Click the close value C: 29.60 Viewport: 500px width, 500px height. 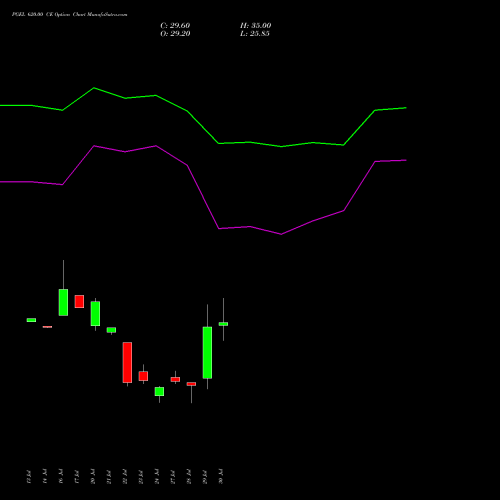175,26
